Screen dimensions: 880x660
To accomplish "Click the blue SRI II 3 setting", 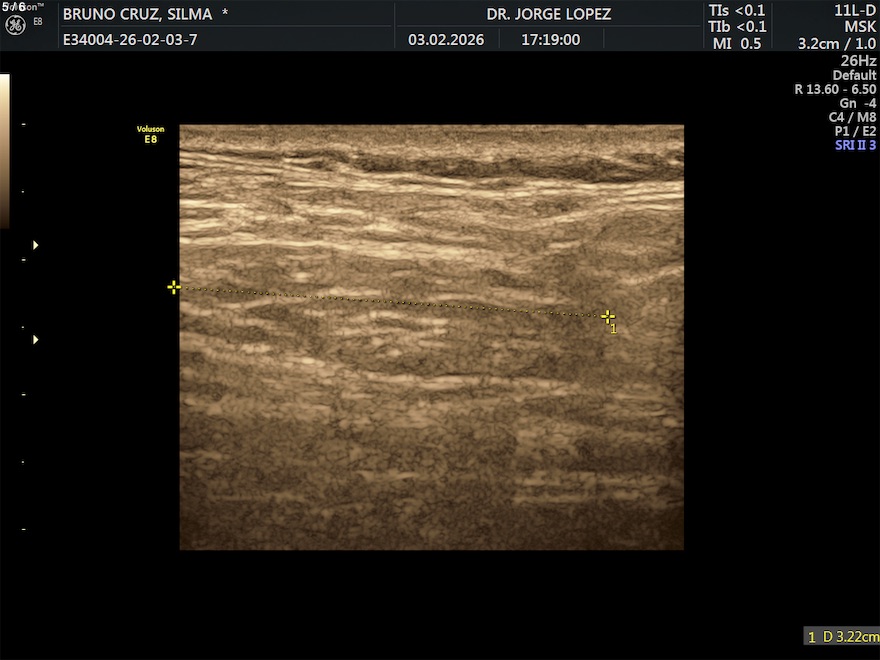I will (855, 145).
